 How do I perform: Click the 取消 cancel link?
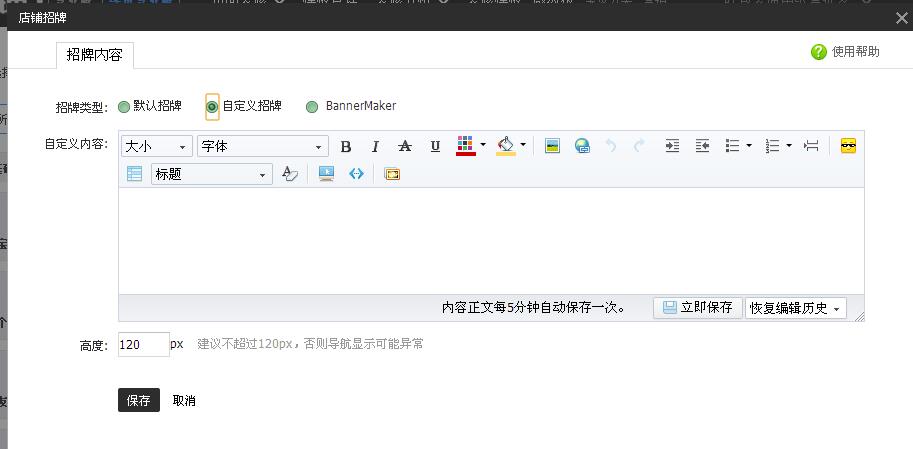click(184, 401)
